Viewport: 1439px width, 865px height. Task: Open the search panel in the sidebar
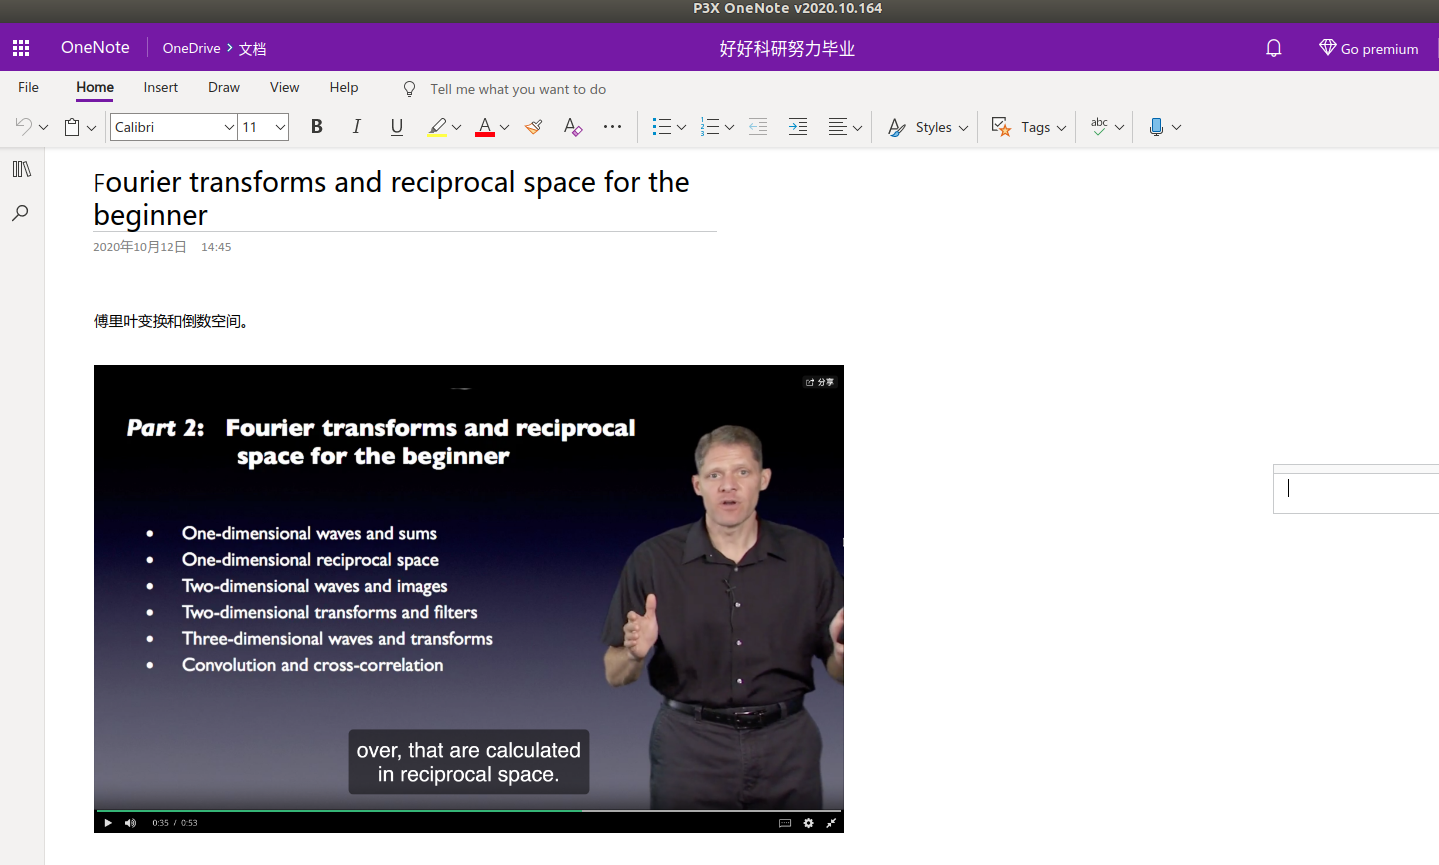(21, 212)
